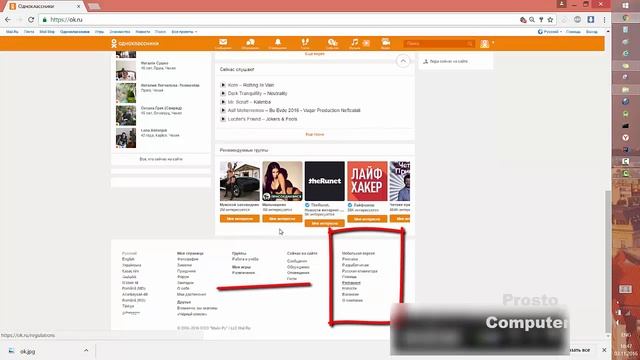Close the Одноклассники tab
Image resolution: width=640 pixels, height=360 pixels.
pyautogui.click(x=78, y=6)
